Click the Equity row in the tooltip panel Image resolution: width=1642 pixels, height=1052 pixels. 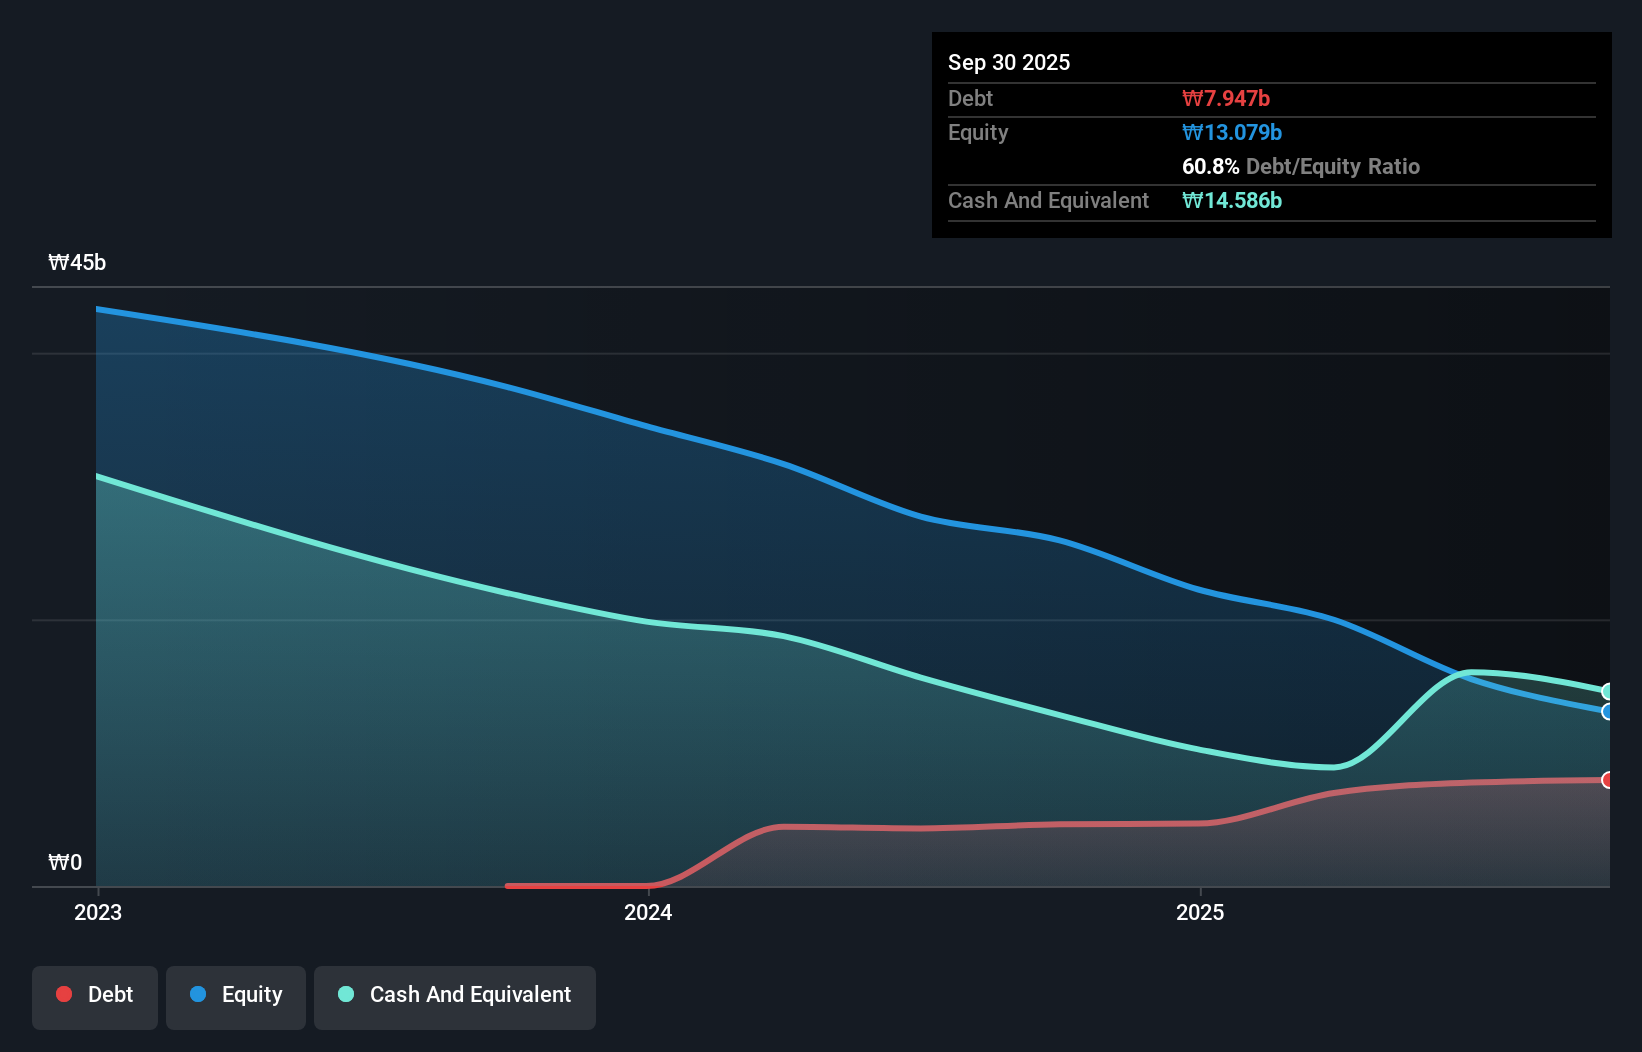978,132
